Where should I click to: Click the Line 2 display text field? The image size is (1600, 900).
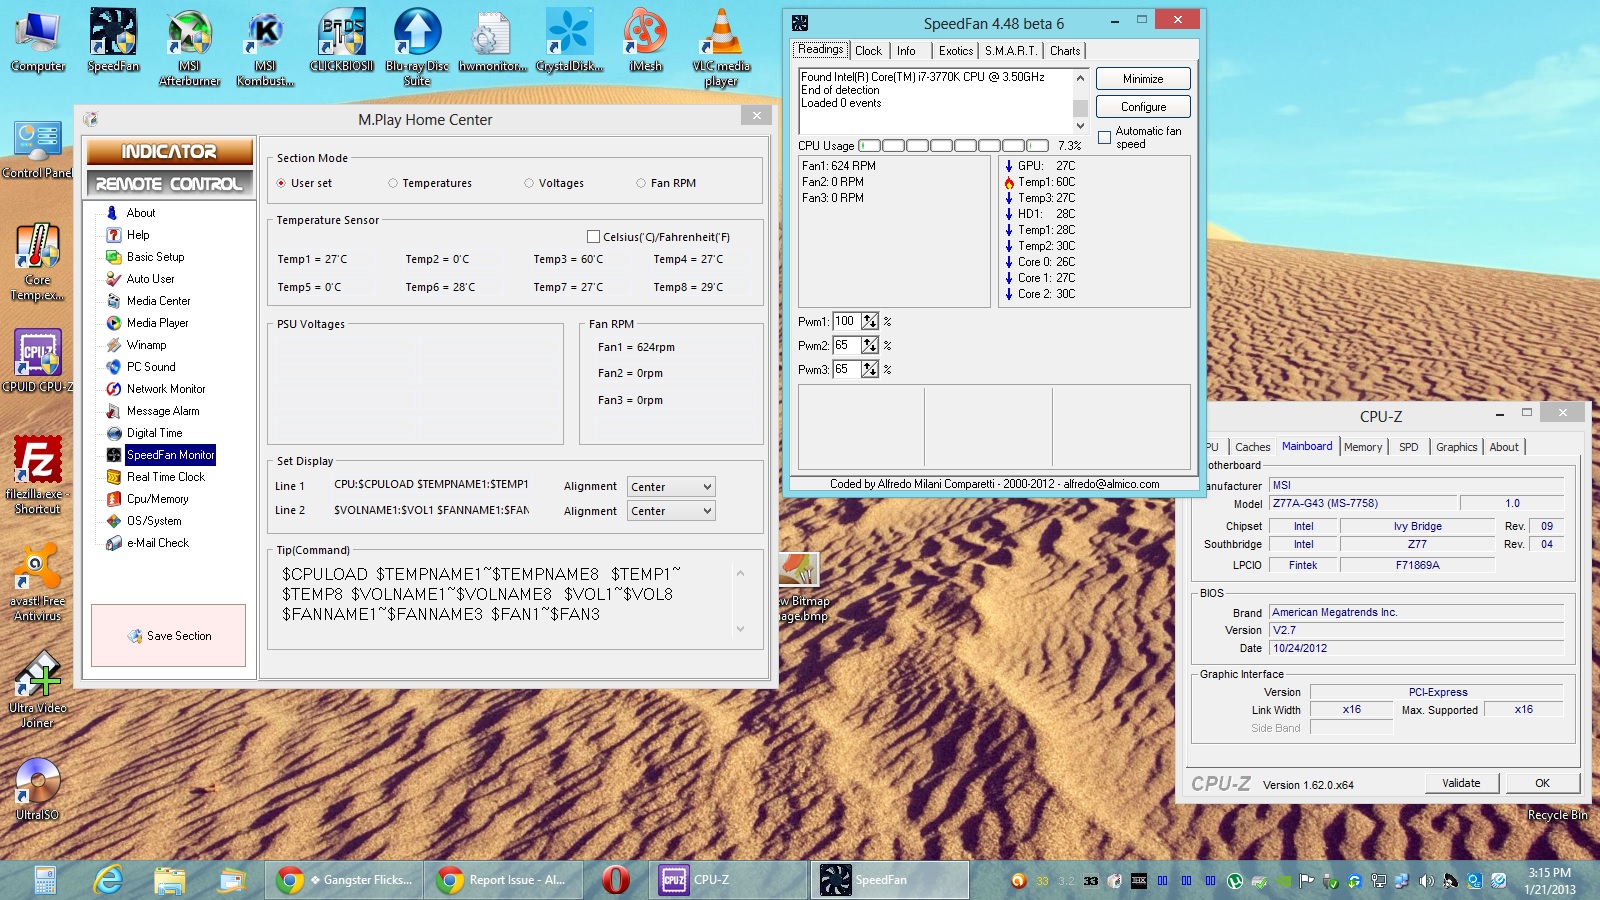[431, 510]
